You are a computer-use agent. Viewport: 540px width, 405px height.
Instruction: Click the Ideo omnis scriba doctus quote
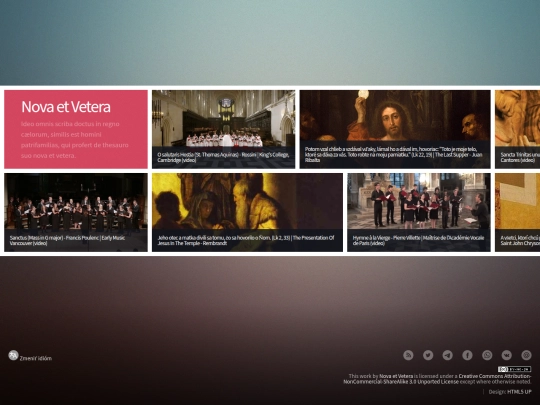pos(75,140)
